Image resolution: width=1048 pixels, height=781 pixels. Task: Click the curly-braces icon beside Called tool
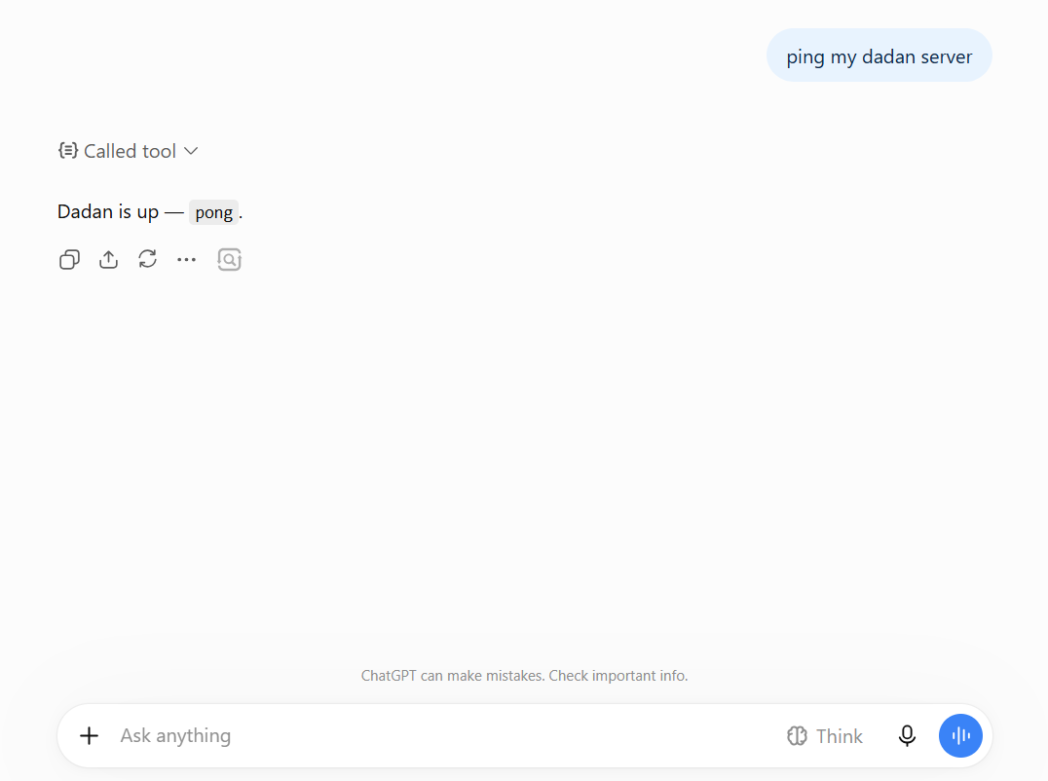click(x=68, y=150)
